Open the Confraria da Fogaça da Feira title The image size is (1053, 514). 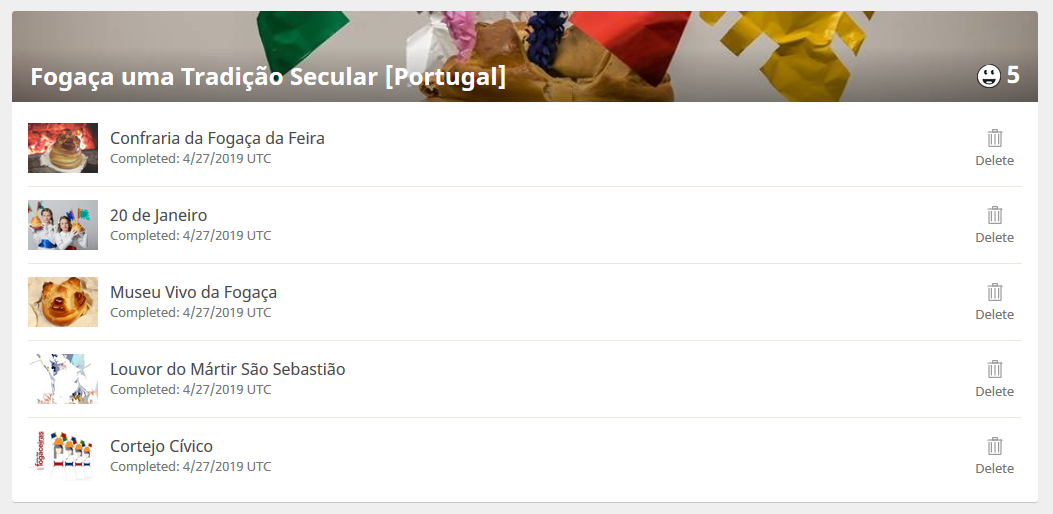[217, 138]
